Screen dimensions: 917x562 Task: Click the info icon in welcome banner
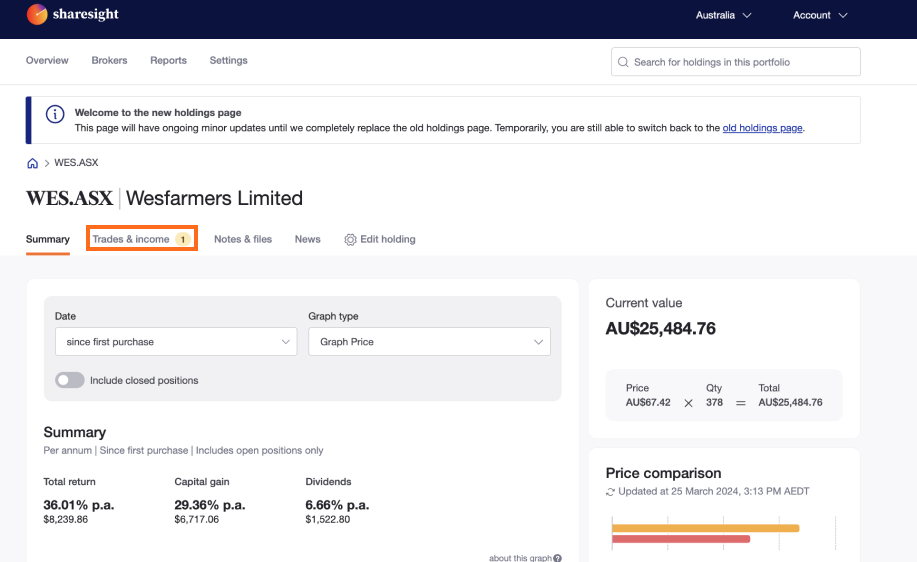click(55, 114)
